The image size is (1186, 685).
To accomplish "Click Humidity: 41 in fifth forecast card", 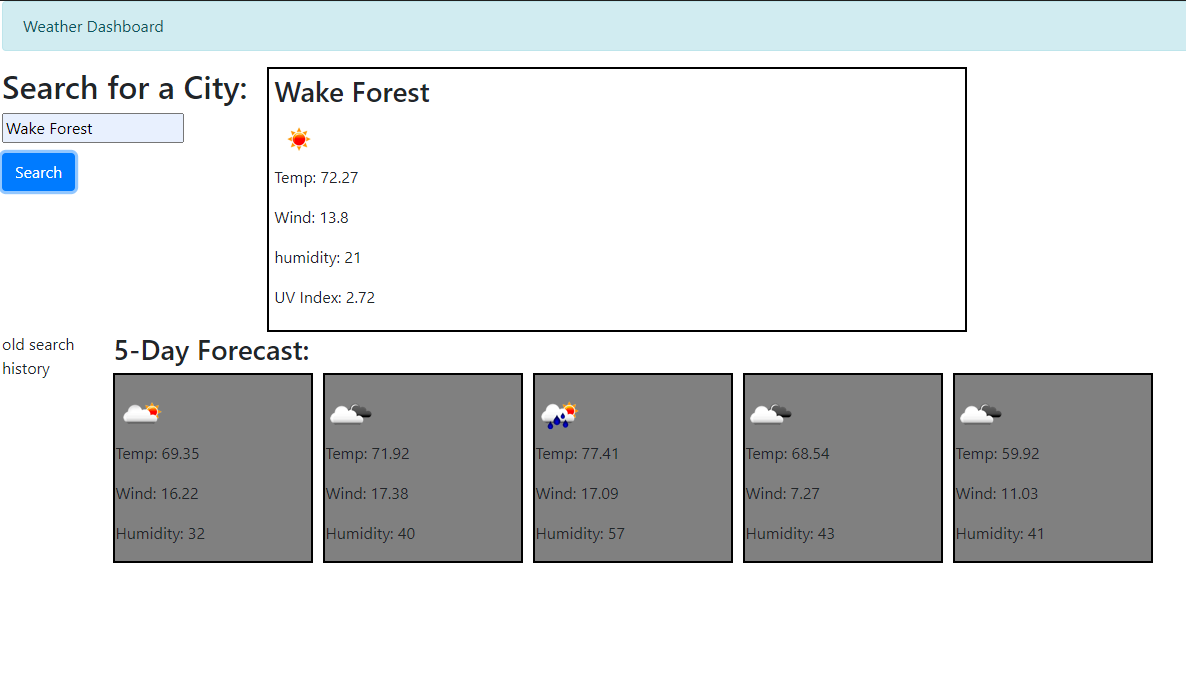I will (x=1001, y=534).
